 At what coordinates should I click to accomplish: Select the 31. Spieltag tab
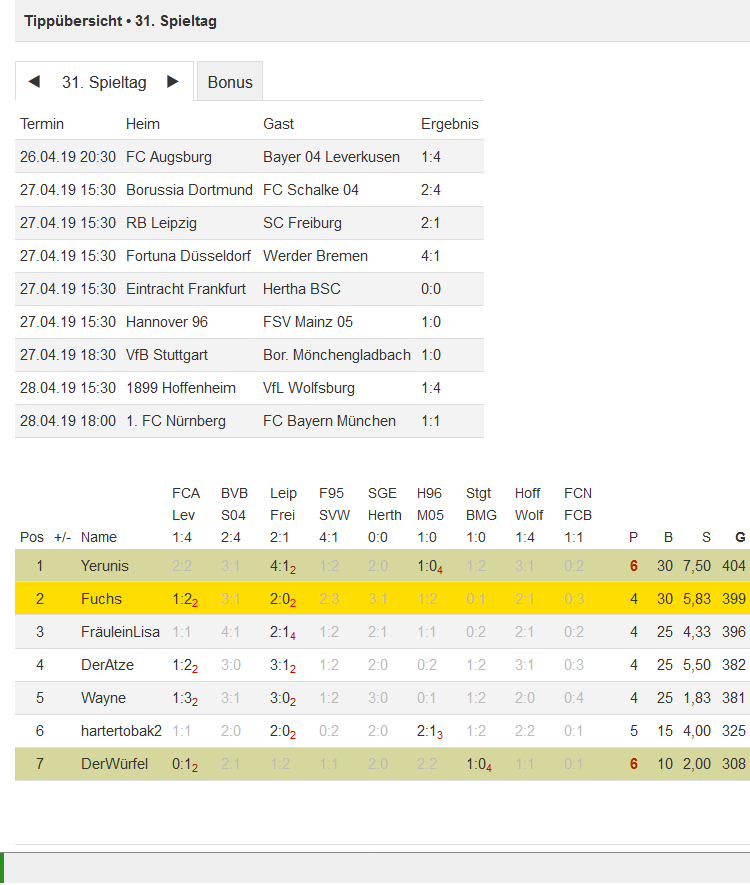[x=104, y=82]
